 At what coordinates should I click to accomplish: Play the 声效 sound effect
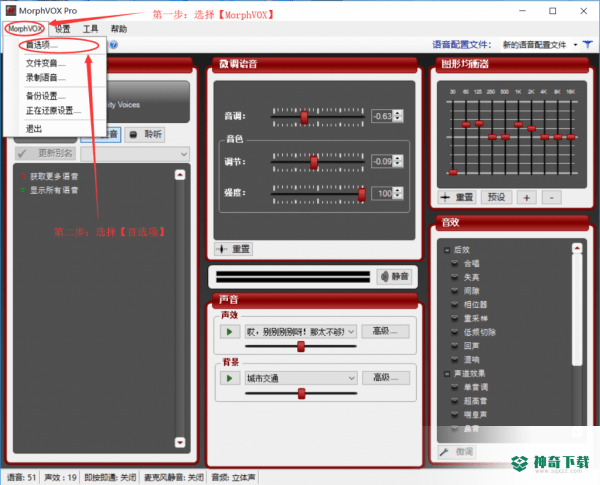pos(230,331)
